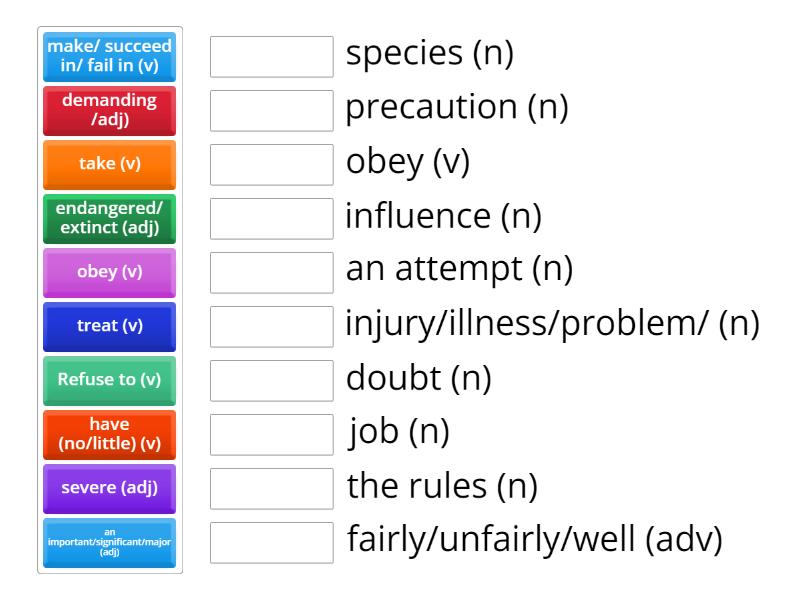Viewport: 800px width, 600px height.
Task: Click the blank box beside 'obey (v)' definition
Action: pos(272,165)
